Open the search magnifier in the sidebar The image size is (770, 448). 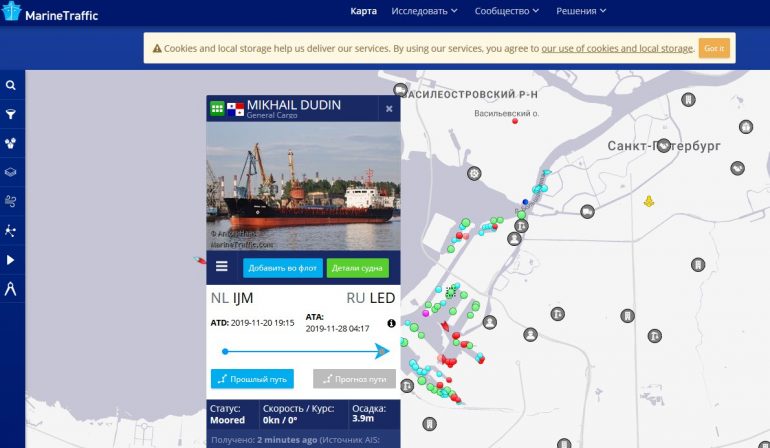pos(10,85)
